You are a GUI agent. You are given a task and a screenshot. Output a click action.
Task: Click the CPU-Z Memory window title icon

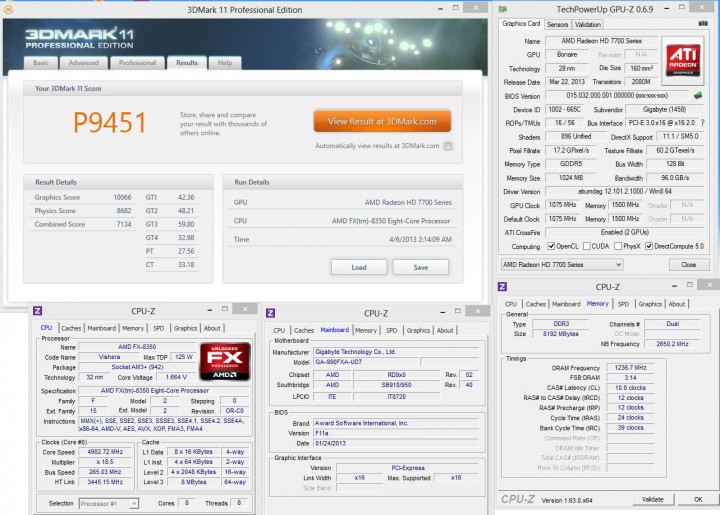point(502,286)
